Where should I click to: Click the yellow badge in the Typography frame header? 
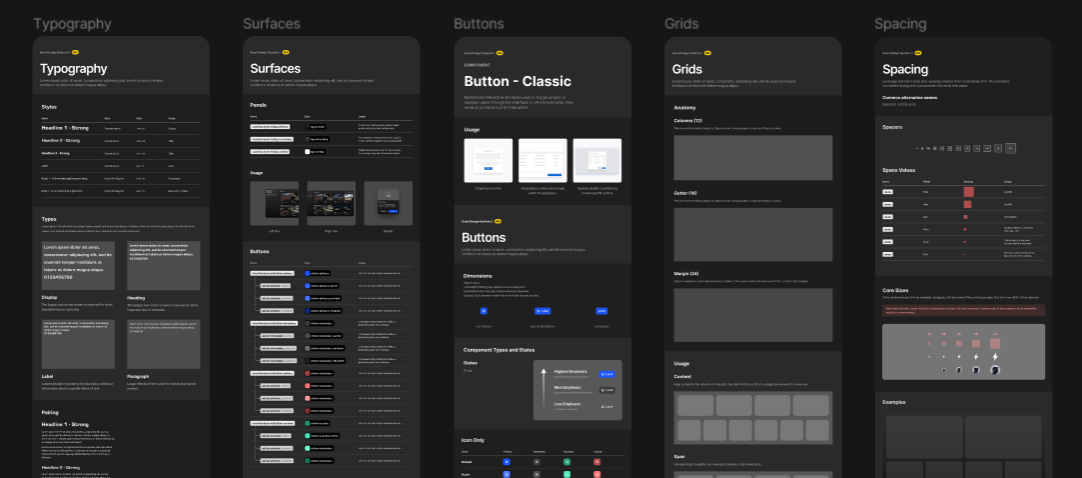click(x=75, y=52)
